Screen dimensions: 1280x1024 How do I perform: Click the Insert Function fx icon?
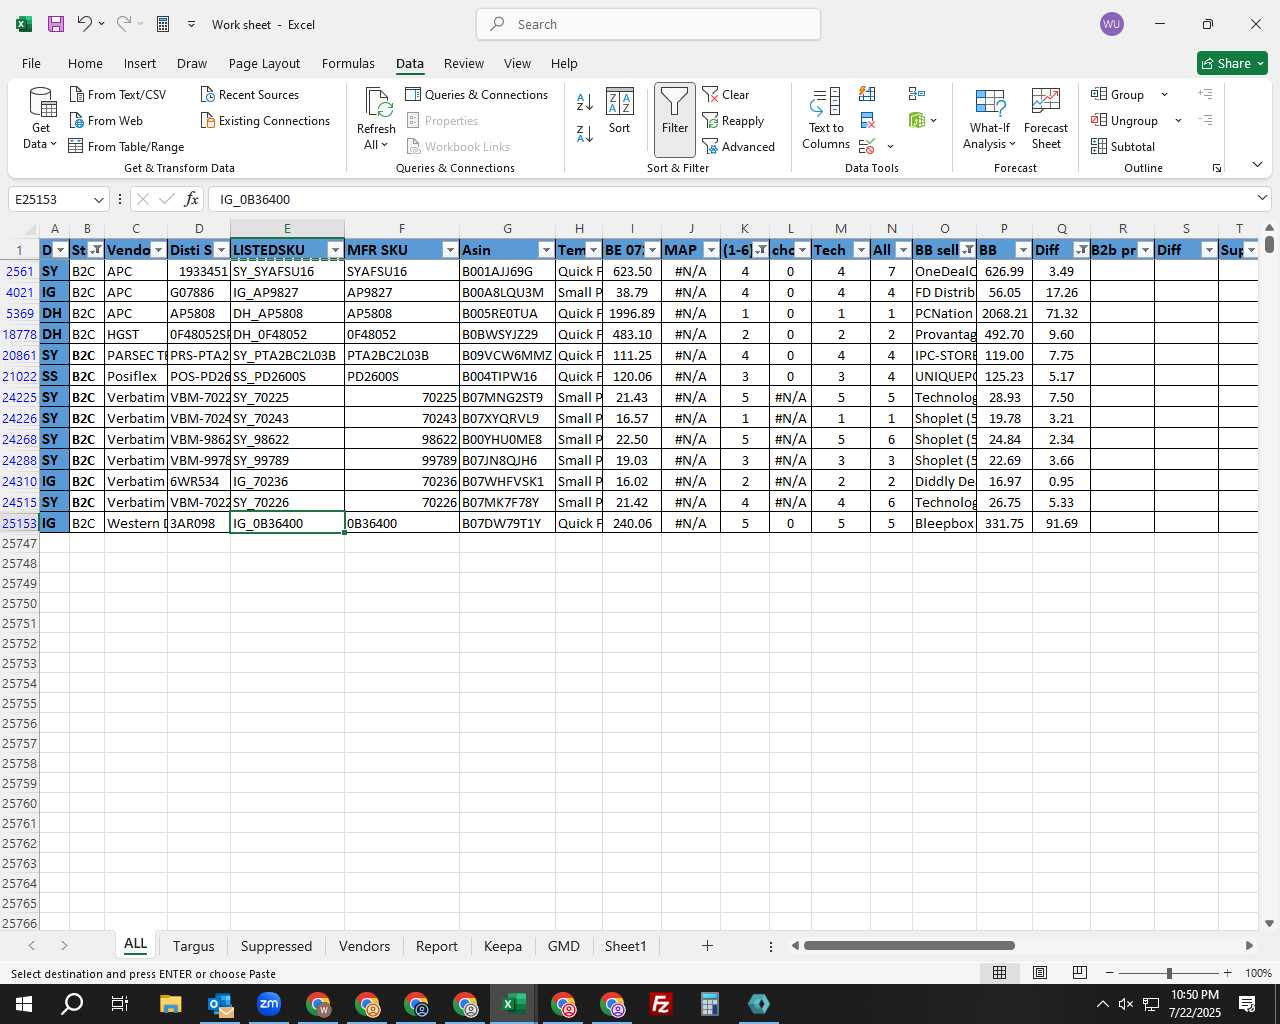(192, 199)
